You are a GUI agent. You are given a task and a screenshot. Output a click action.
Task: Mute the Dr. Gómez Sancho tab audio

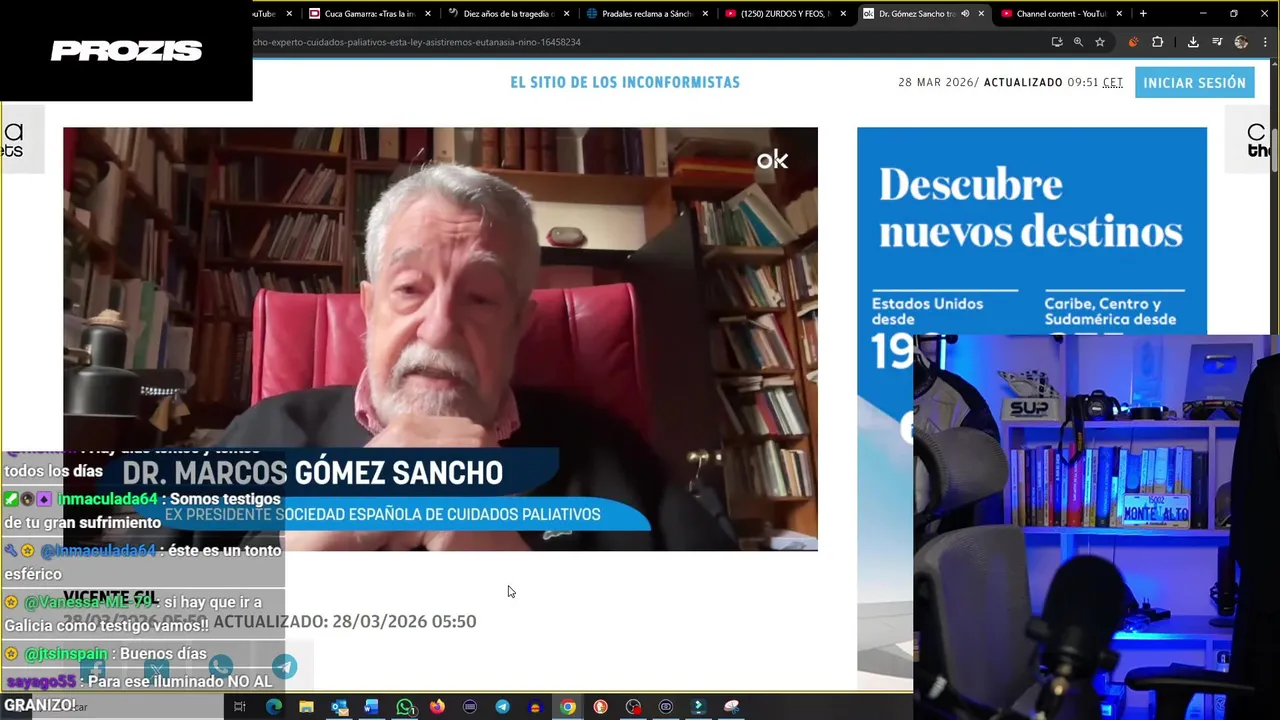[965, 14]
